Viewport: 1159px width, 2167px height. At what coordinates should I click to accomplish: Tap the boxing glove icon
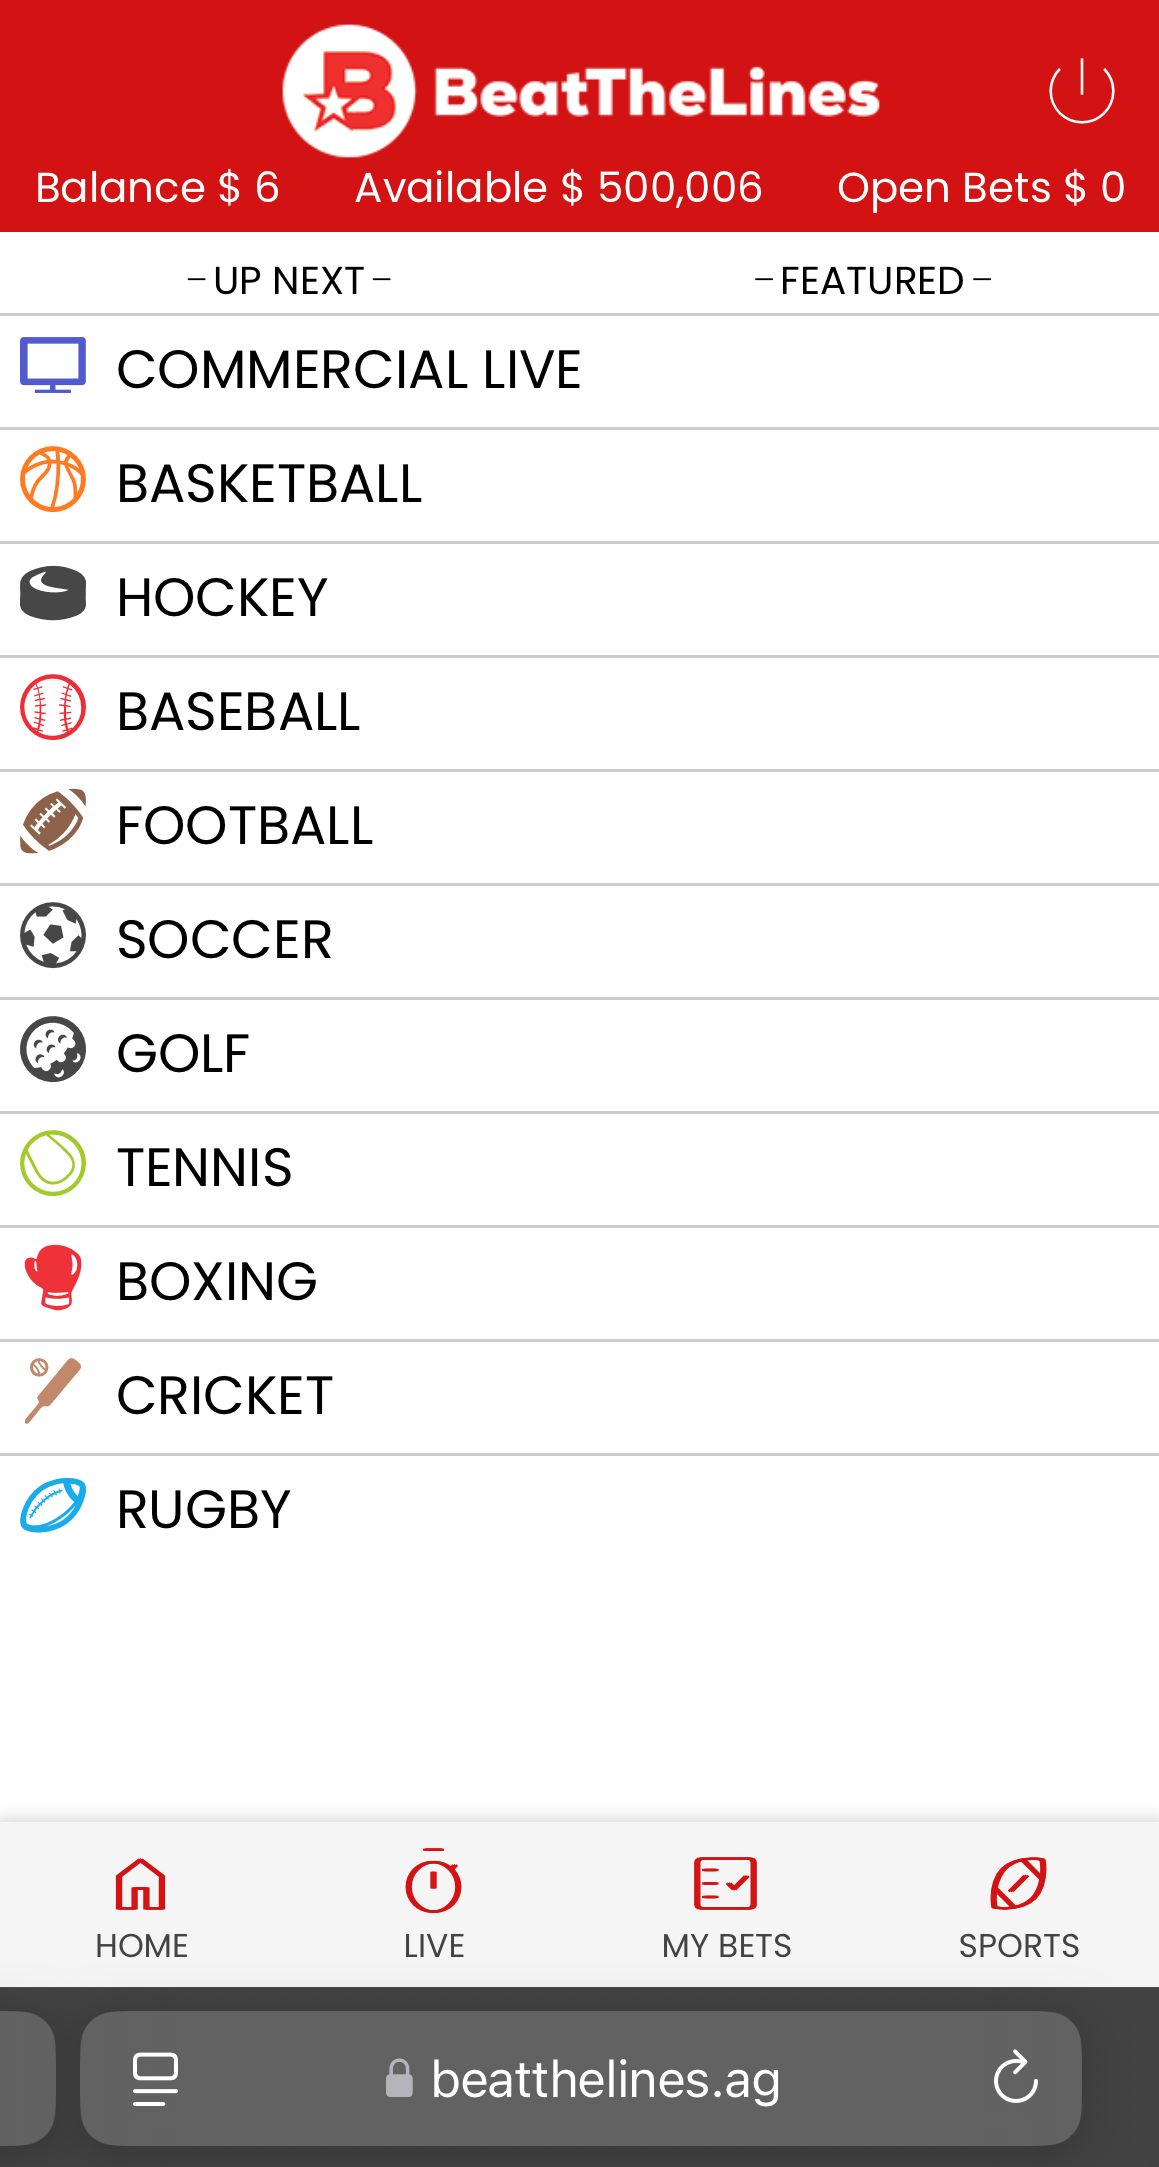[53, 1277]
